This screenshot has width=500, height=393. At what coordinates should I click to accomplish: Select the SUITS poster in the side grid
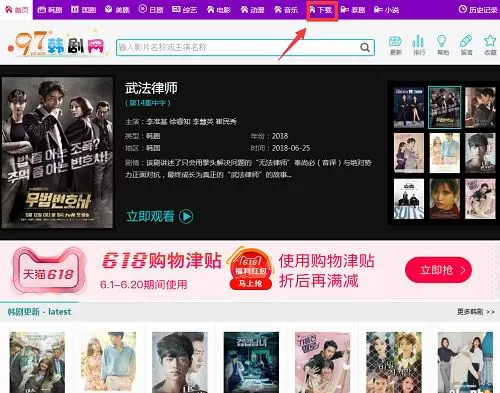(x=409, y=199)
